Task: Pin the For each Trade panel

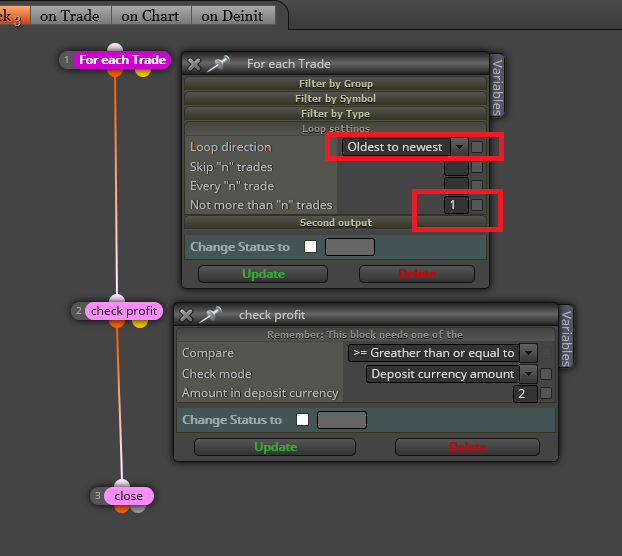Action: coord(219,63)
